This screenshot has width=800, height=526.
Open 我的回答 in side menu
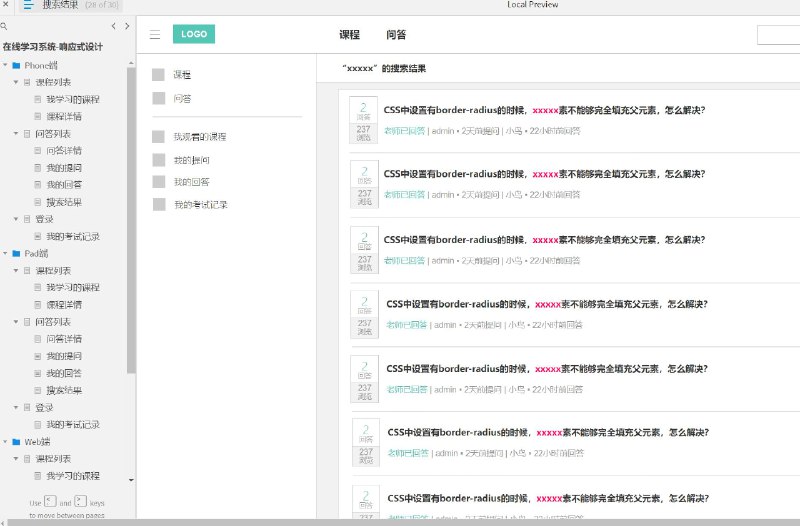coord(192,182)
